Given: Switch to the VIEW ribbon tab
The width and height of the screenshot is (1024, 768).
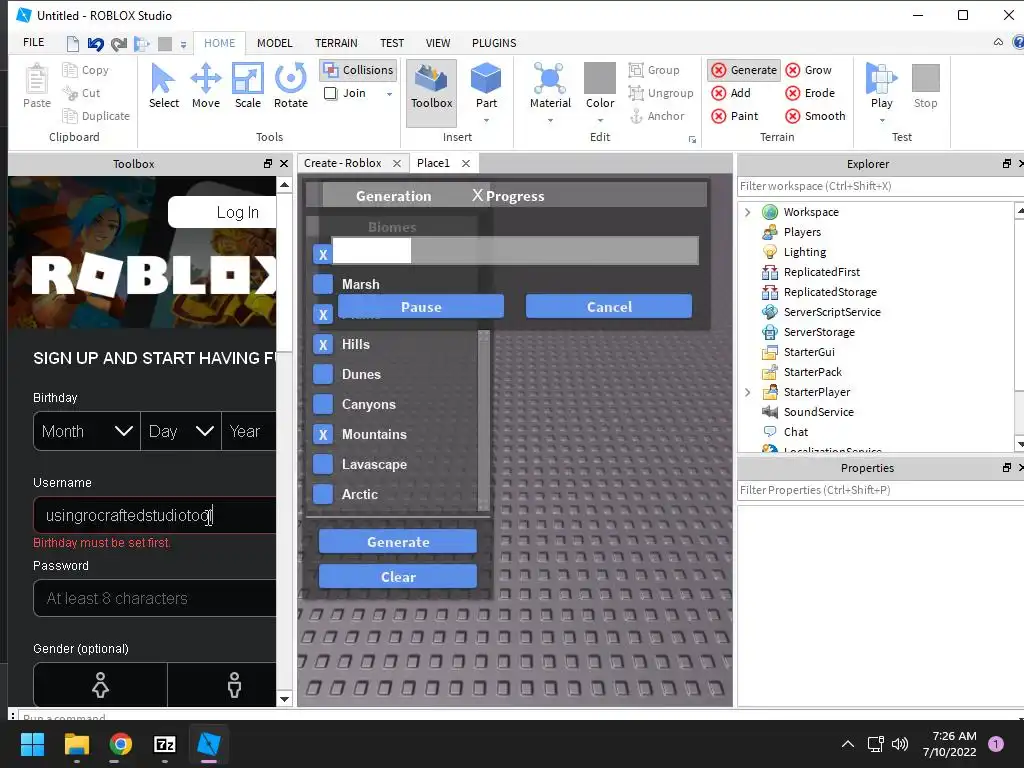Looking at the screenshot, I should pos(438,43).
